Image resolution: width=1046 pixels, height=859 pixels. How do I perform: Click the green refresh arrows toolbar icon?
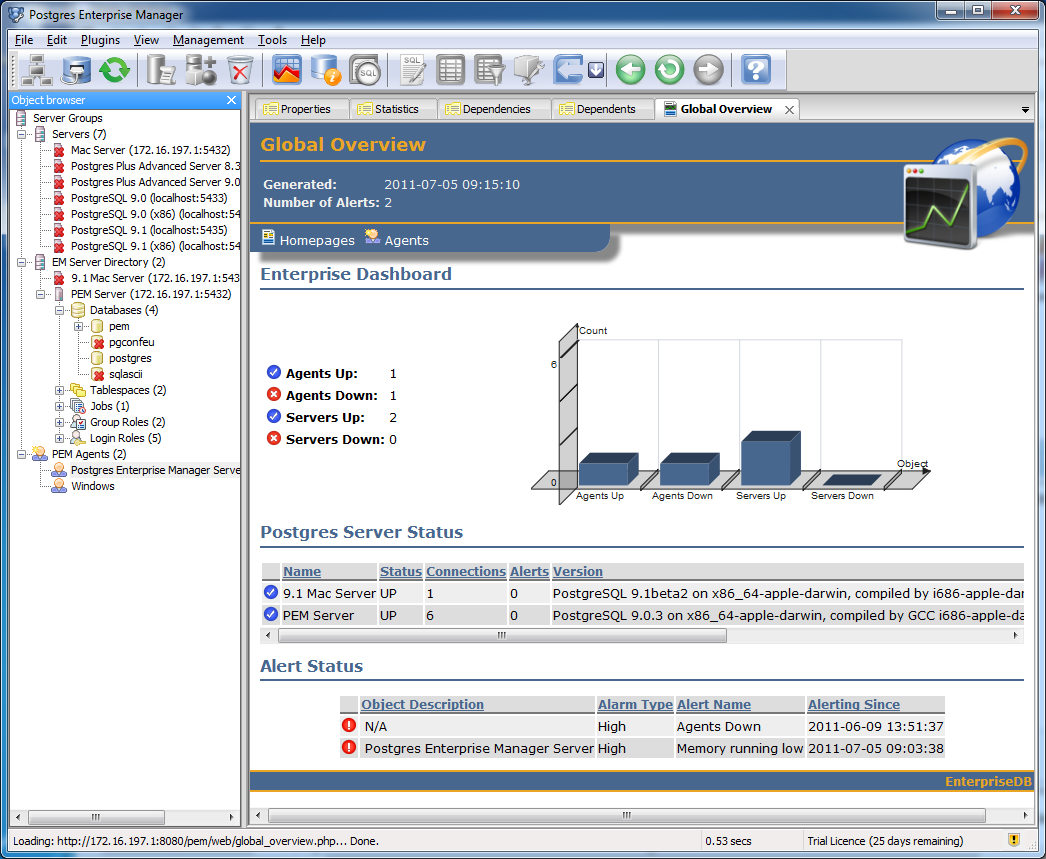coord(115,70)
